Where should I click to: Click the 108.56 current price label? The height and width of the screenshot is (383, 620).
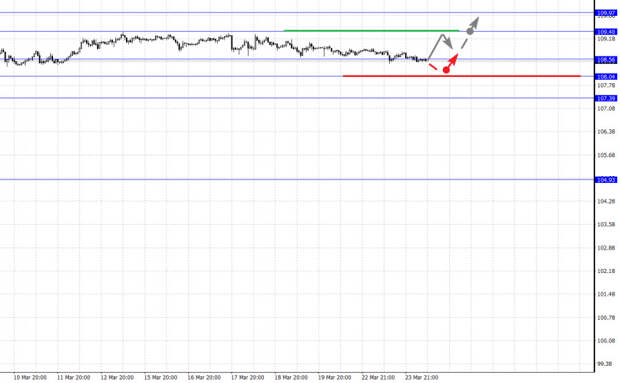606,60
